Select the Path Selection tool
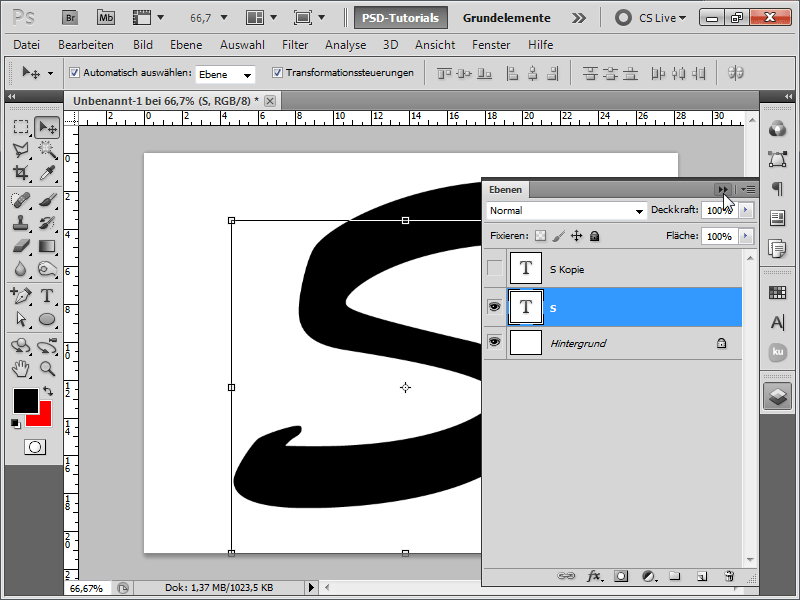This screenshot has width=800, height=600. [x=21, y=319]
